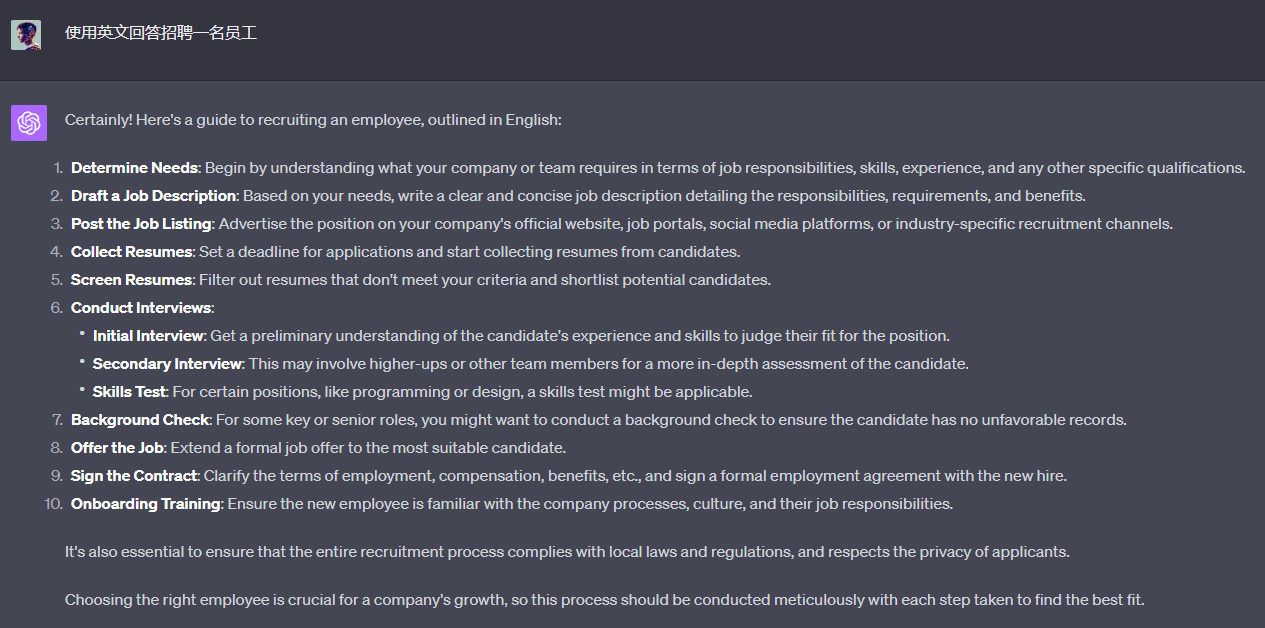The width and height of the screenshot is (1265, 628).
Task: Click "Post the Job Listing" bold text
Action: (x=141, y=224)
